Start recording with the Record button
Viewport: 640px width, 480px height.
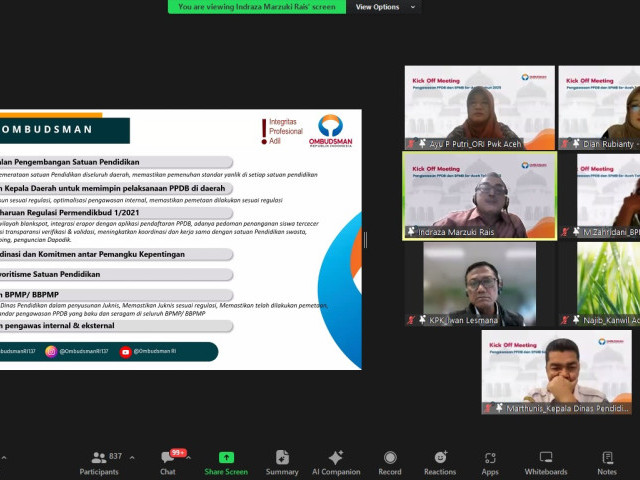[390, 462]
